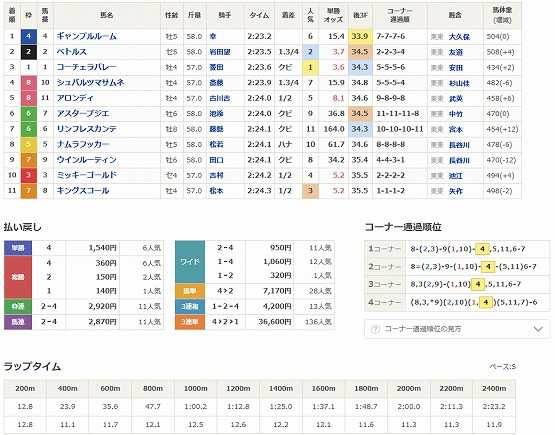This screenshot has height=435, width=555.
Task: Click trainer link 矢作
Action: (x=456, y=191)
